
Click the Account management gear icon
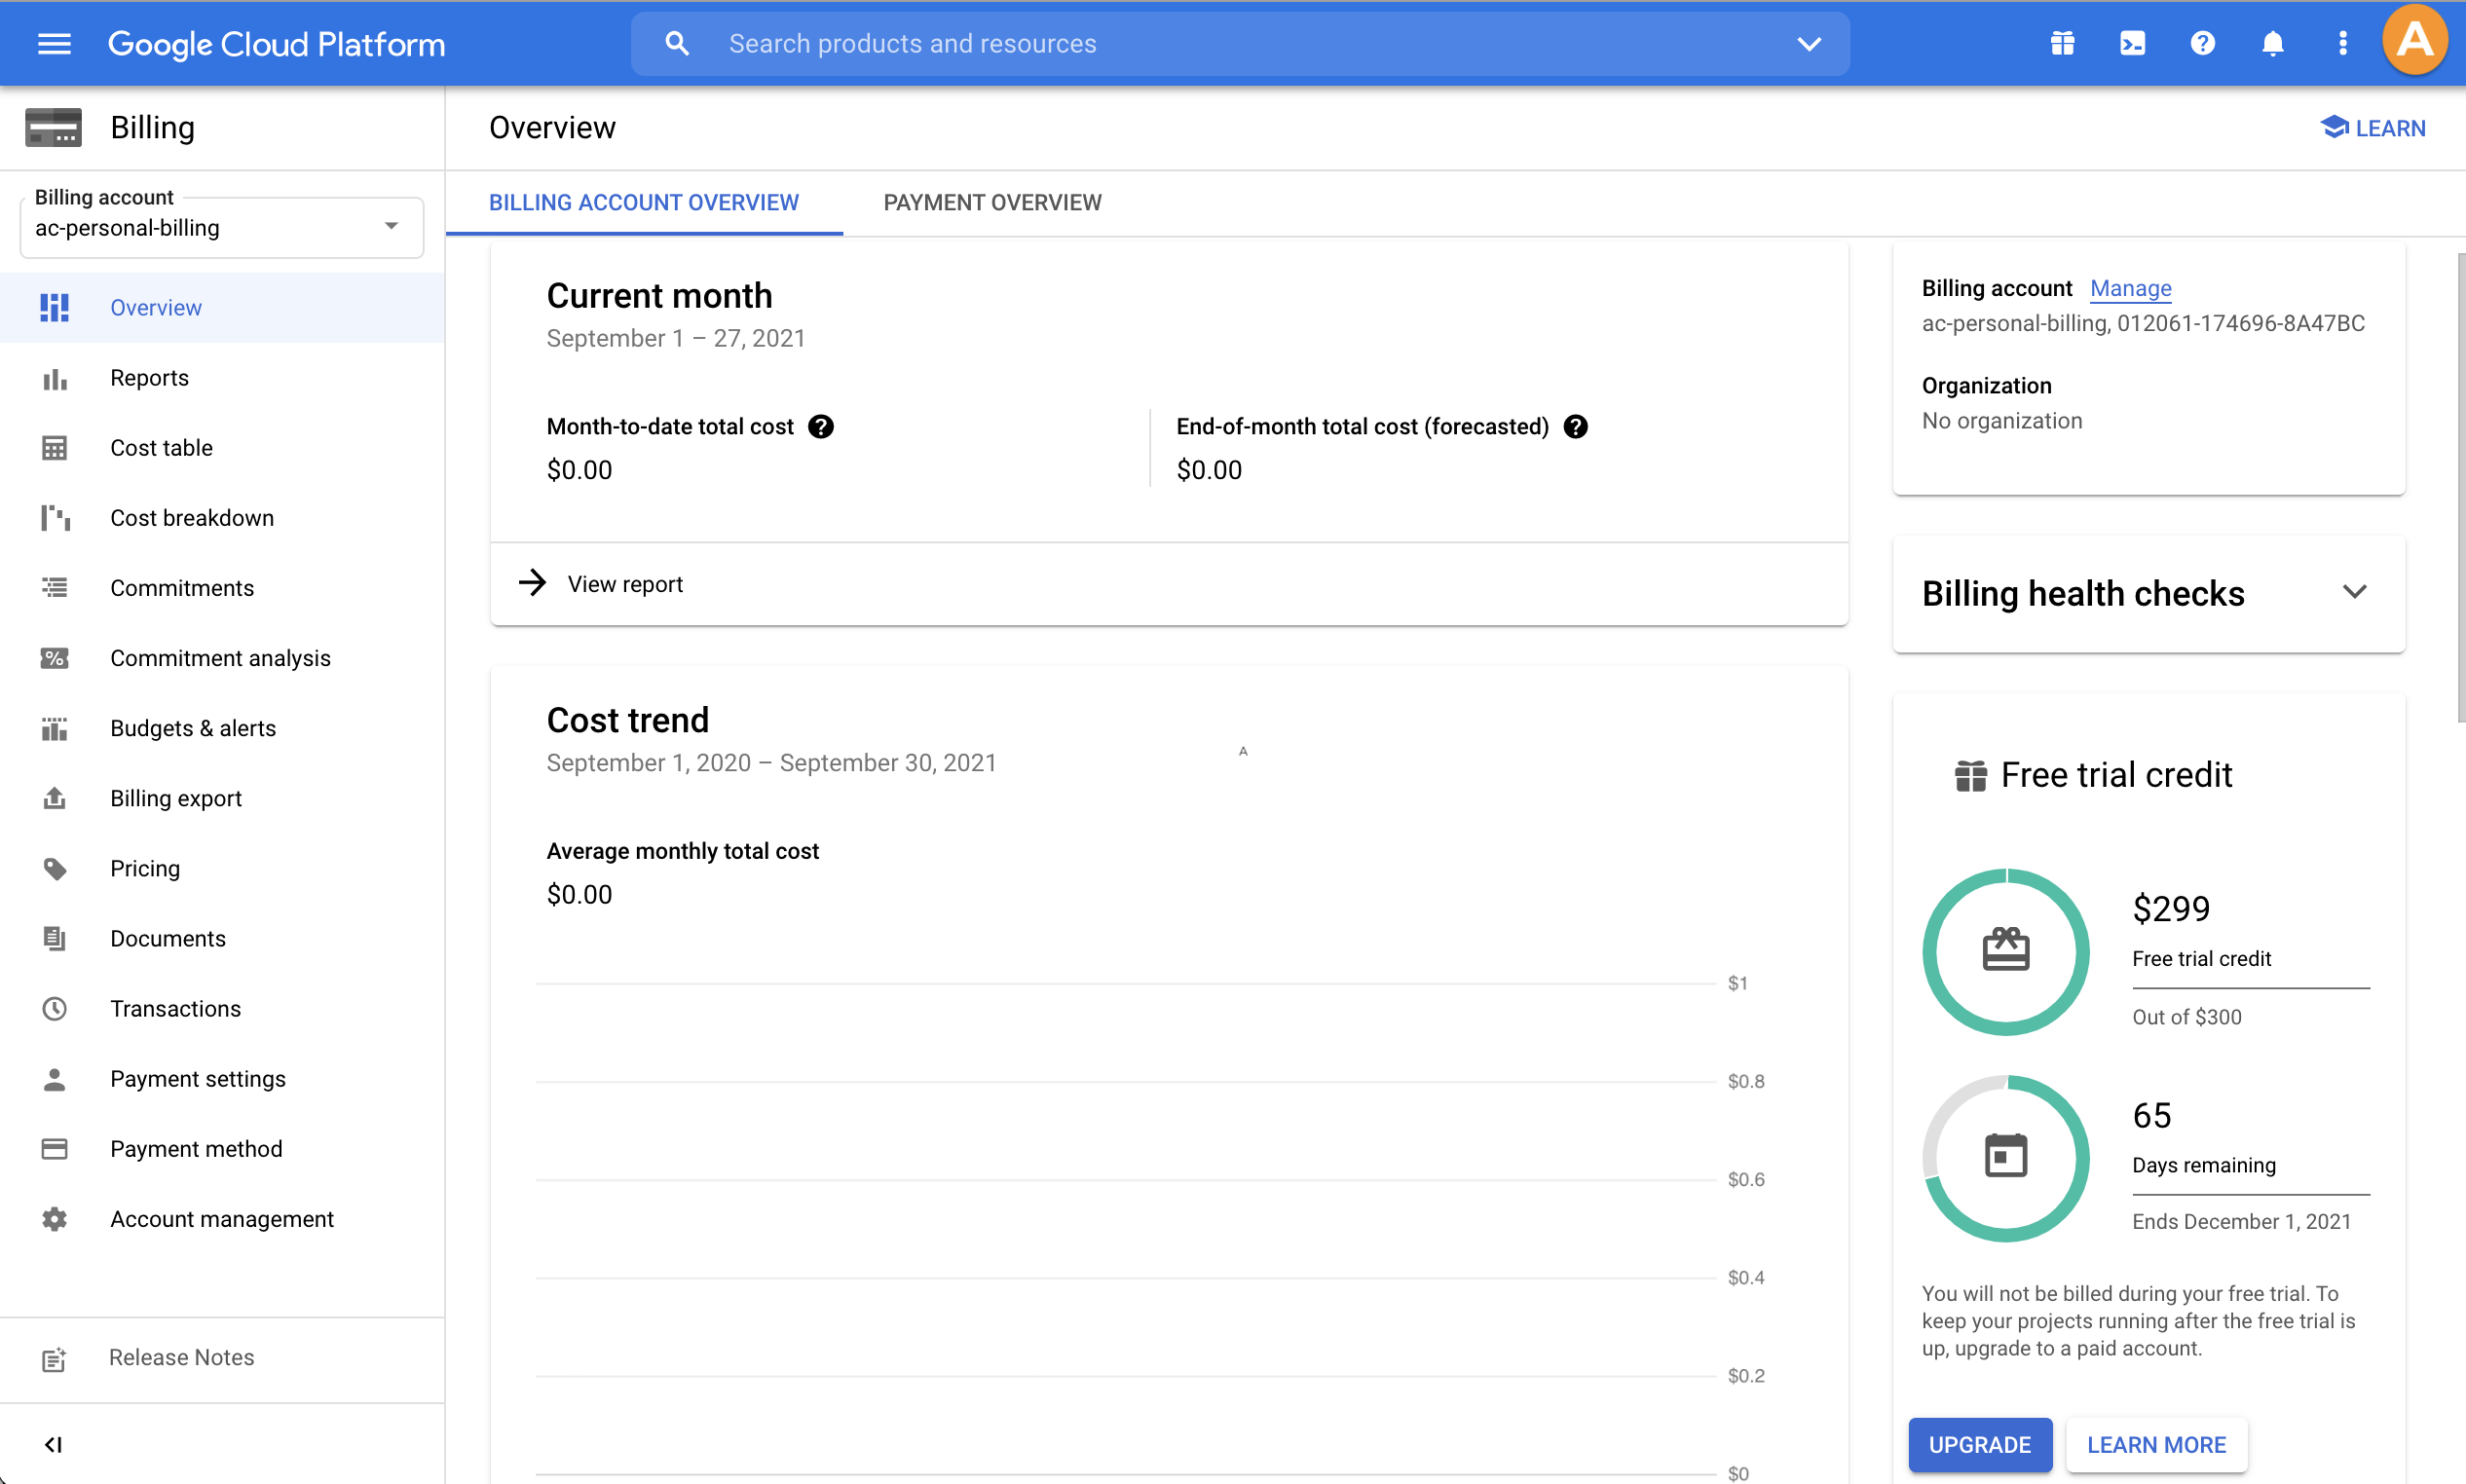tap(54, 1218)
